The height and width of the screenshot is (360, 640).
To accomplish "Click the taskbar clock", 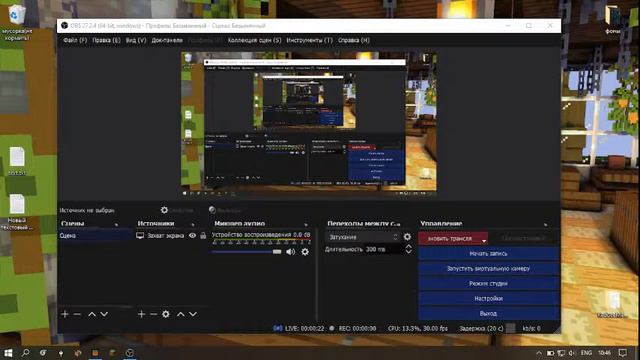I will click(x=604, y=353).
